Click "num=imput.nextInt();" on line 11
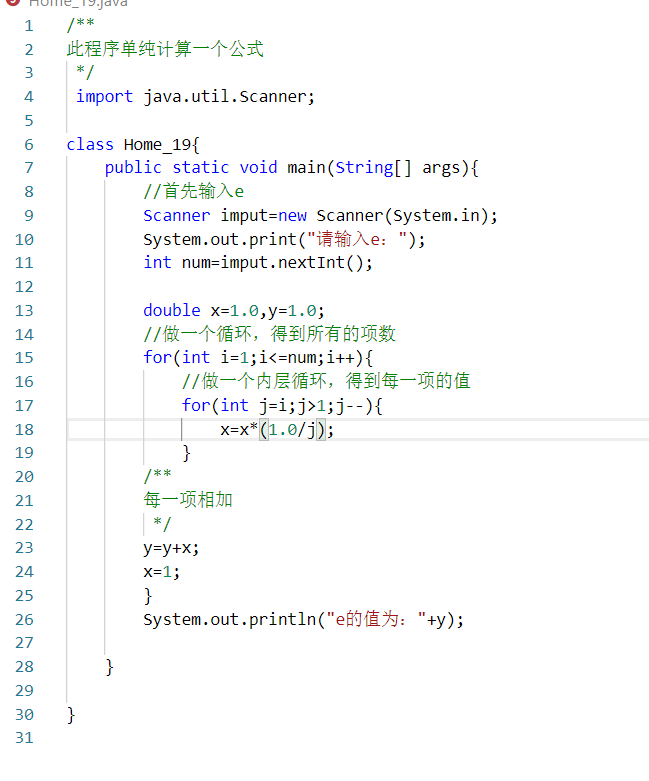Screen dimensions: 649x781 click(277, 262)
